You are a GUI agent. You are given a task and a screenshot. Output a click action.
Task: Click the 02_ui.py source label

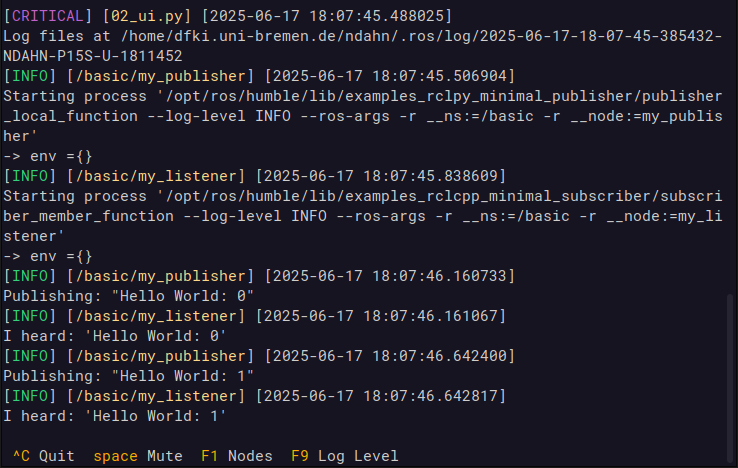(x=147, y=16)
